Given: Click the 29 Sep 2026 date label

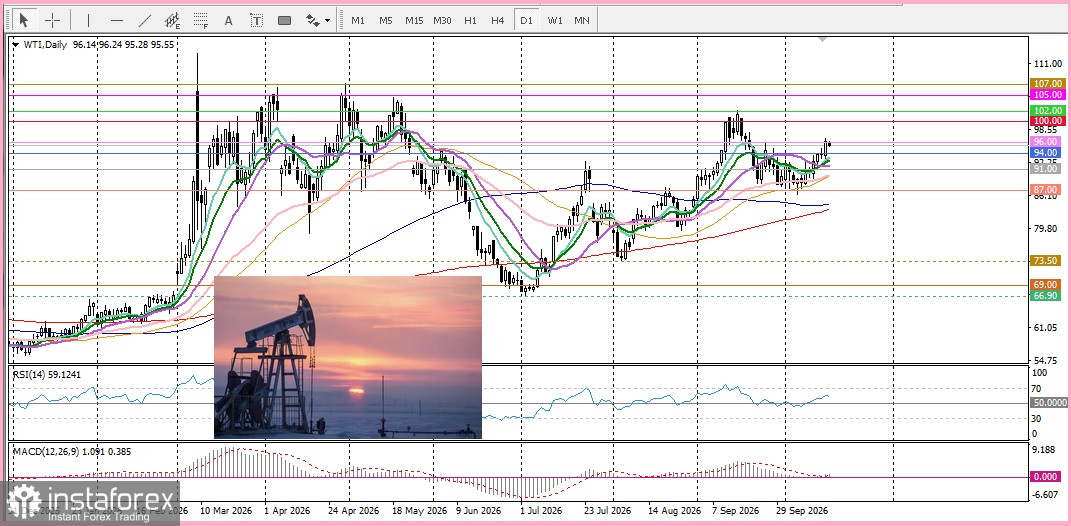Looking at the screenshot, I should [803, 510].
